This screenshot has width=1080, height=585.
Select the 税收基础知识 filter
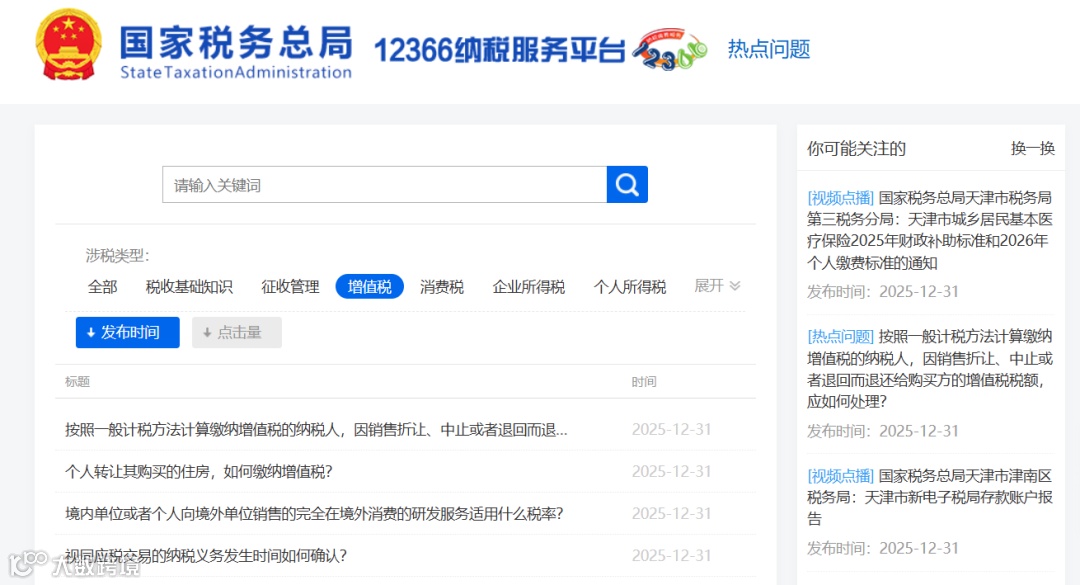(x=189, y=287)
